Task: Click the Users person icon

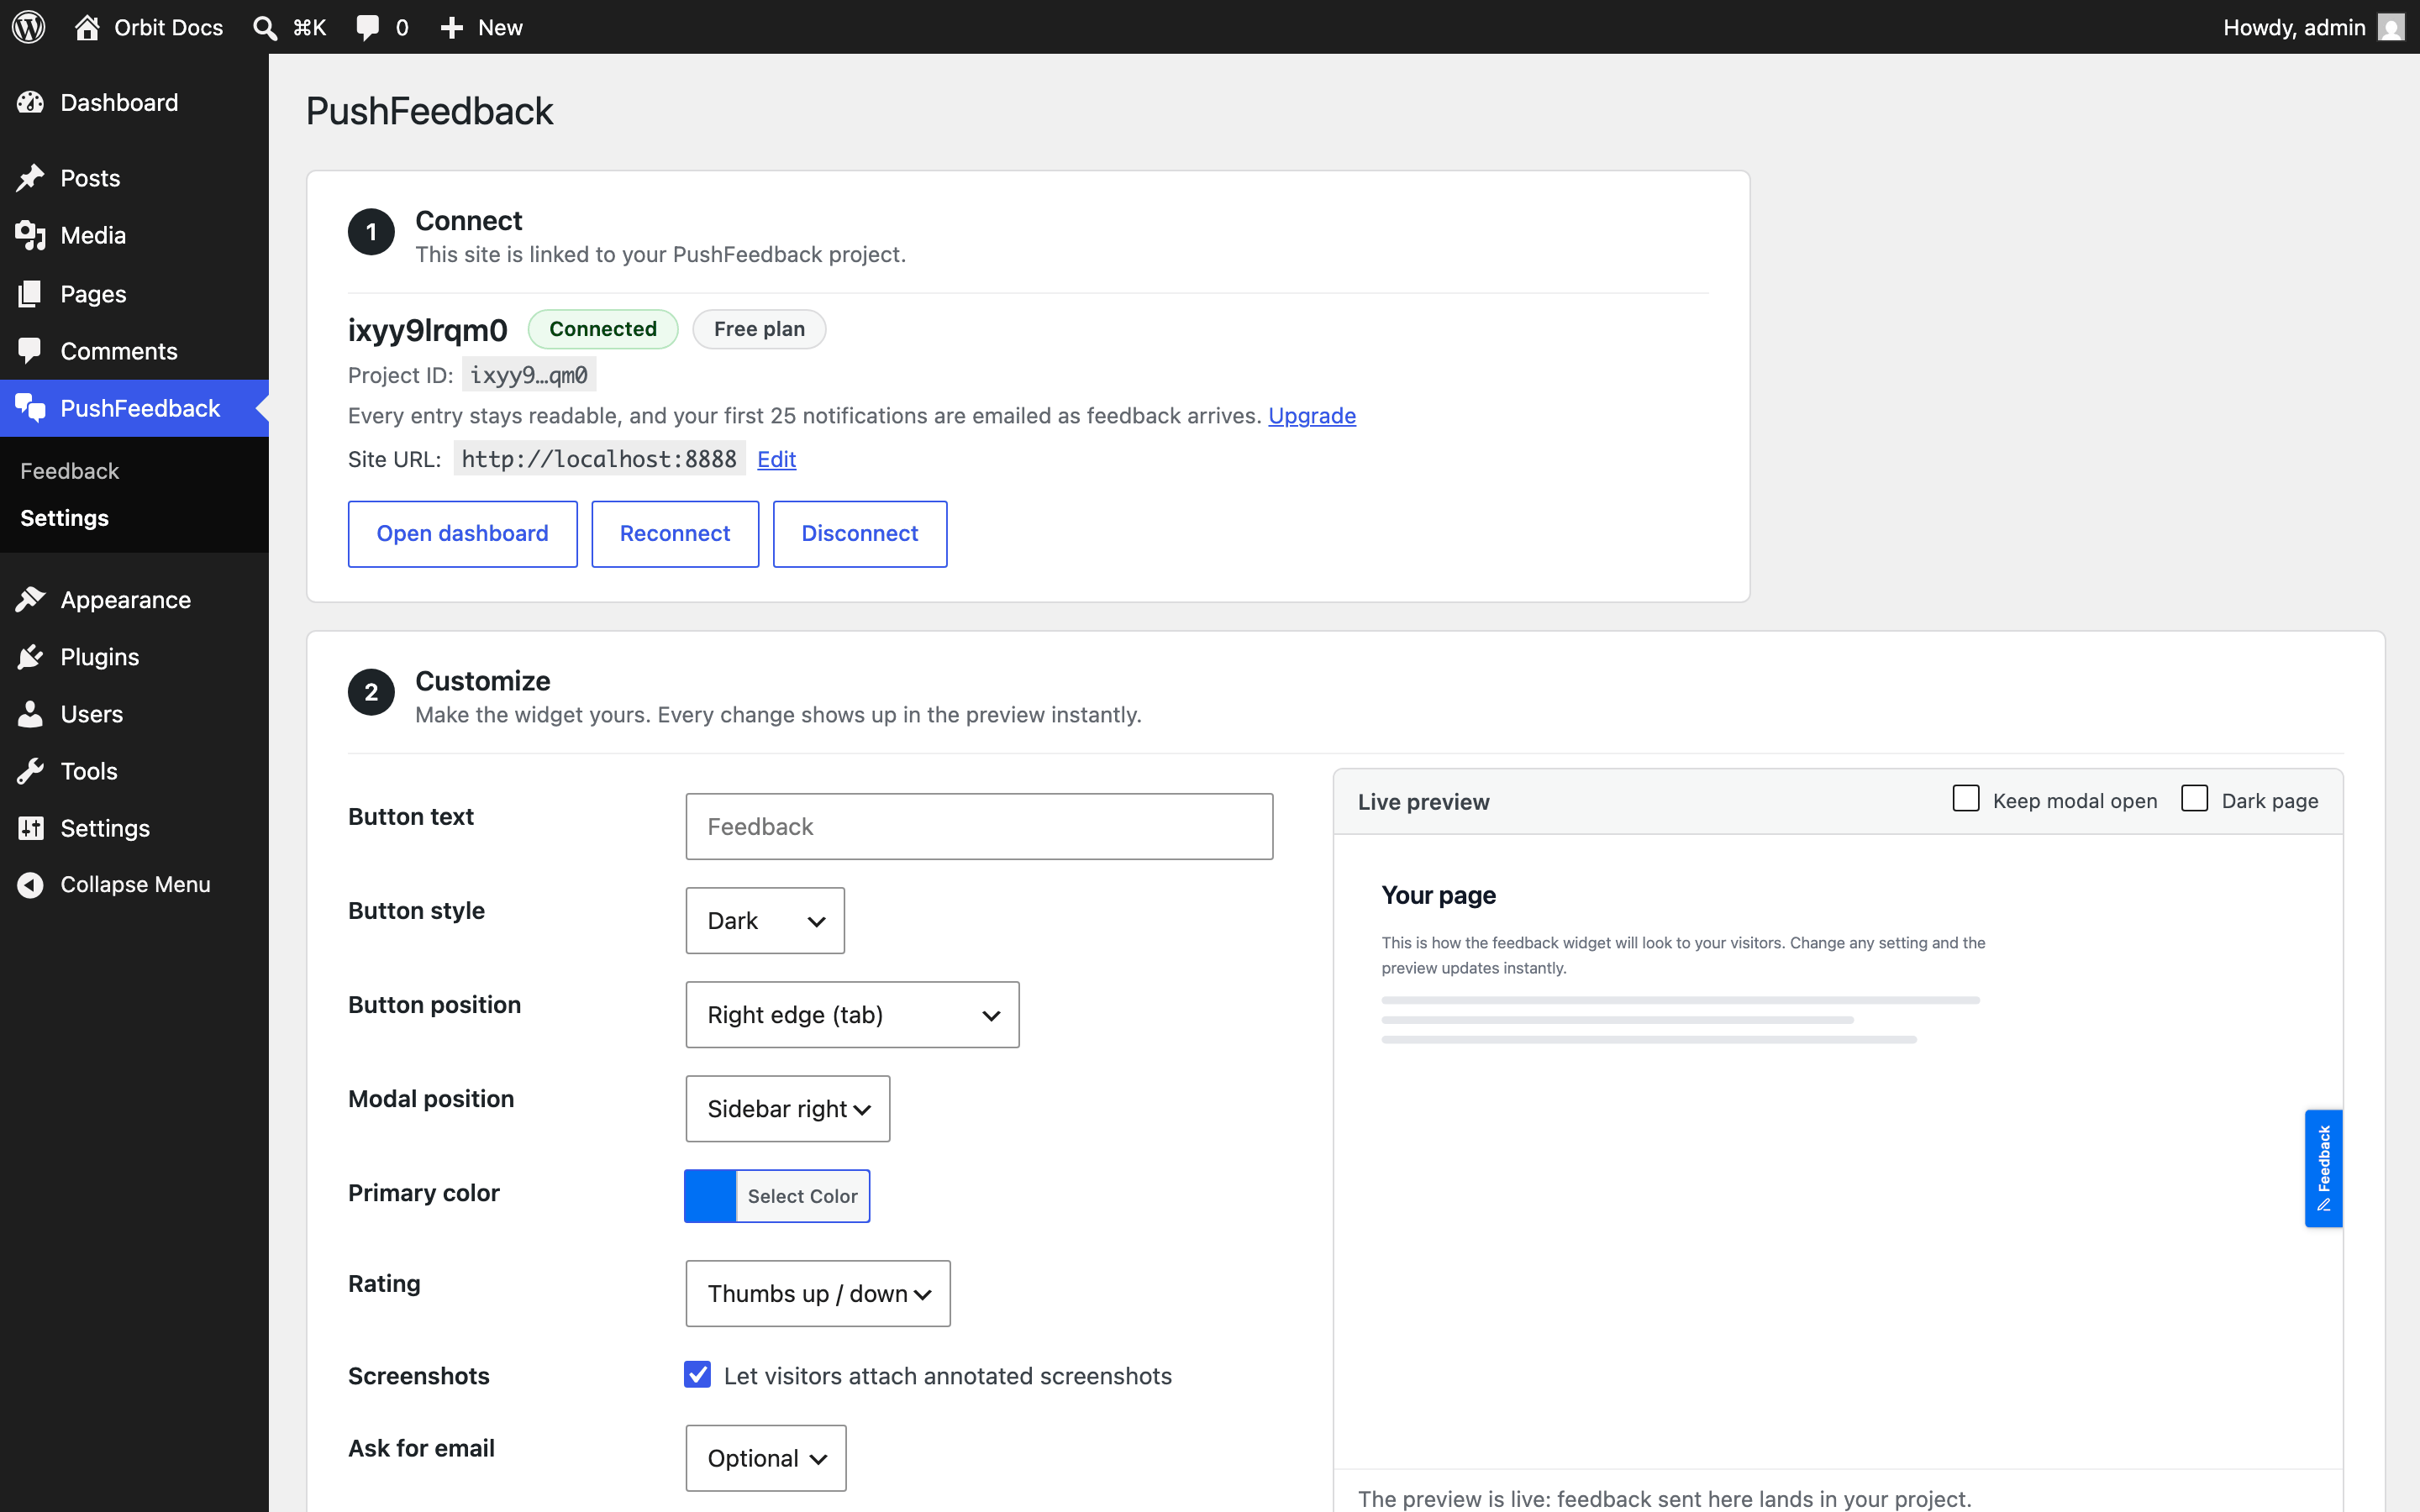Action: click(31, 713)
